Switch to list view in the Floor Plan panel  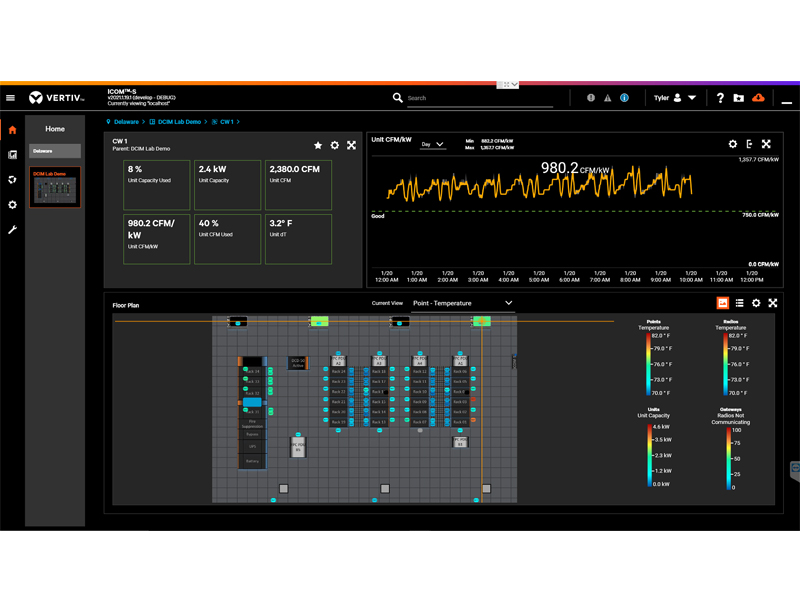pos(739,303)
